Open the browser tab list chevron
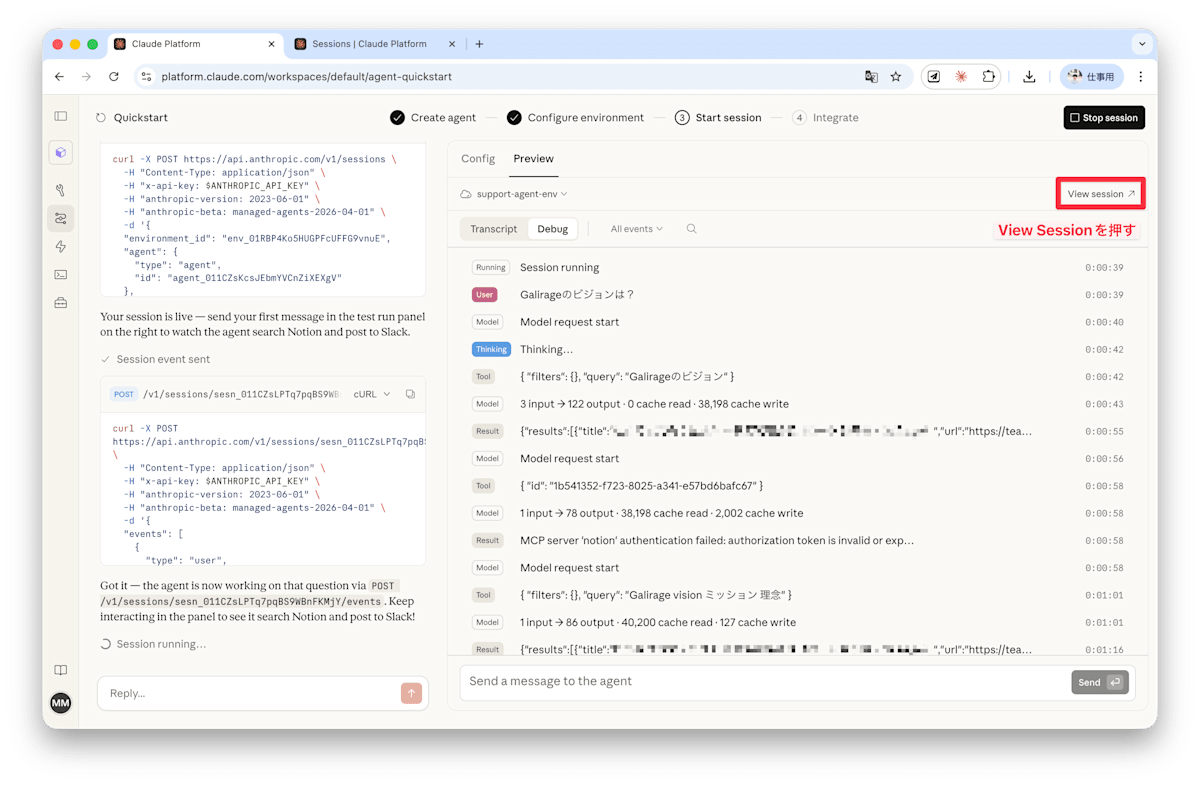Screen dimensions: 1200x785 click(1142, 44)
